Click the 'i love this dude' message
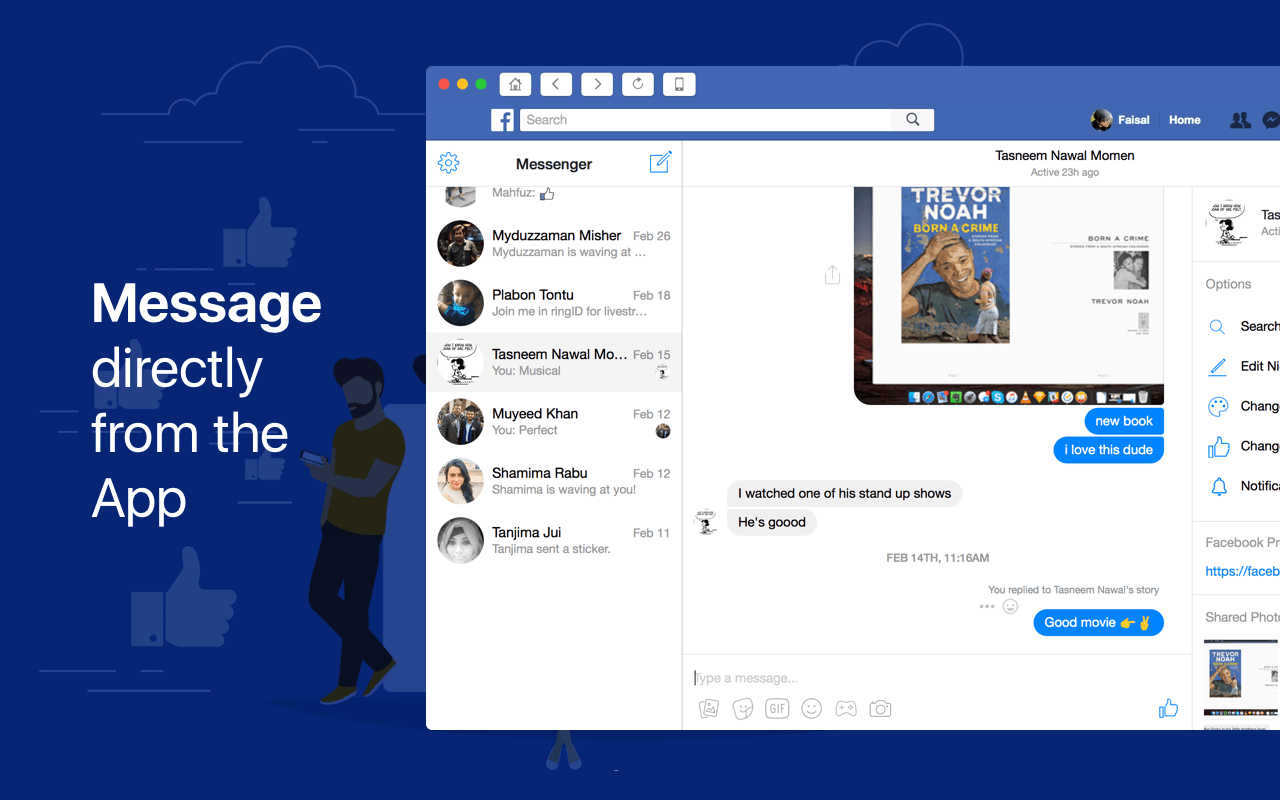 [x=1108, y=450]
